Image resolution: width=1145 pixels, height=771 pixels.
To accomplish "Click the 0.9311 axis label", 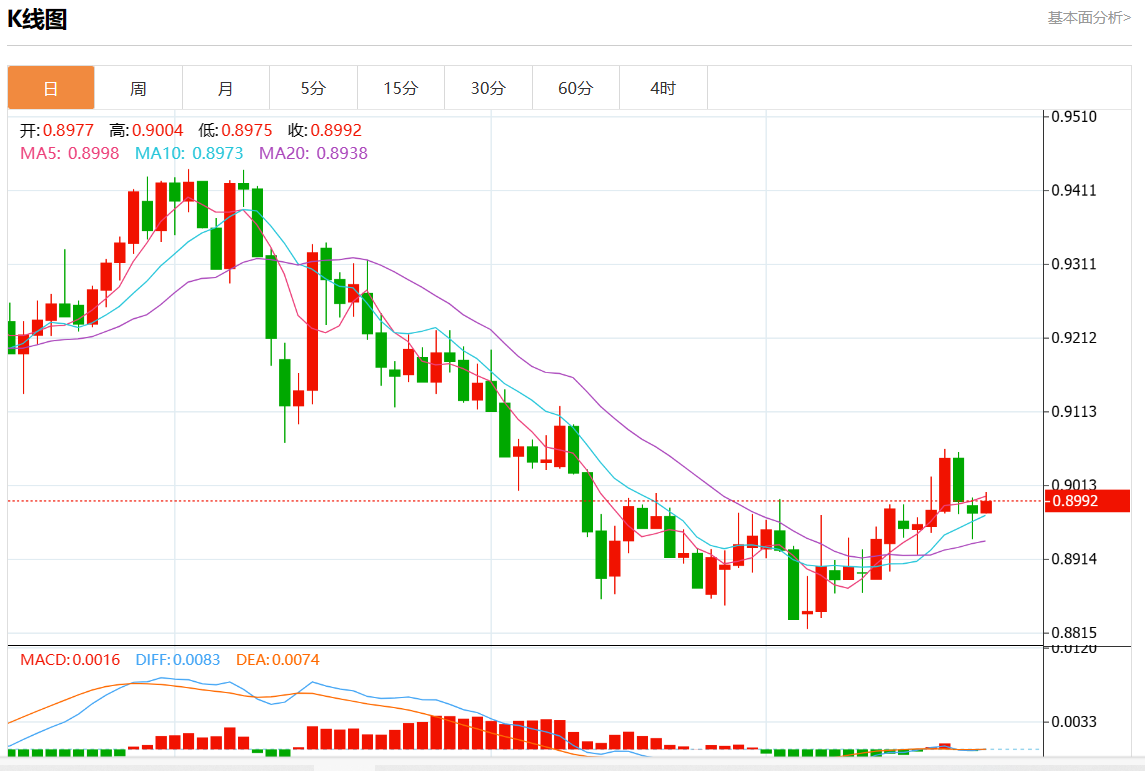I will 1073,264.
